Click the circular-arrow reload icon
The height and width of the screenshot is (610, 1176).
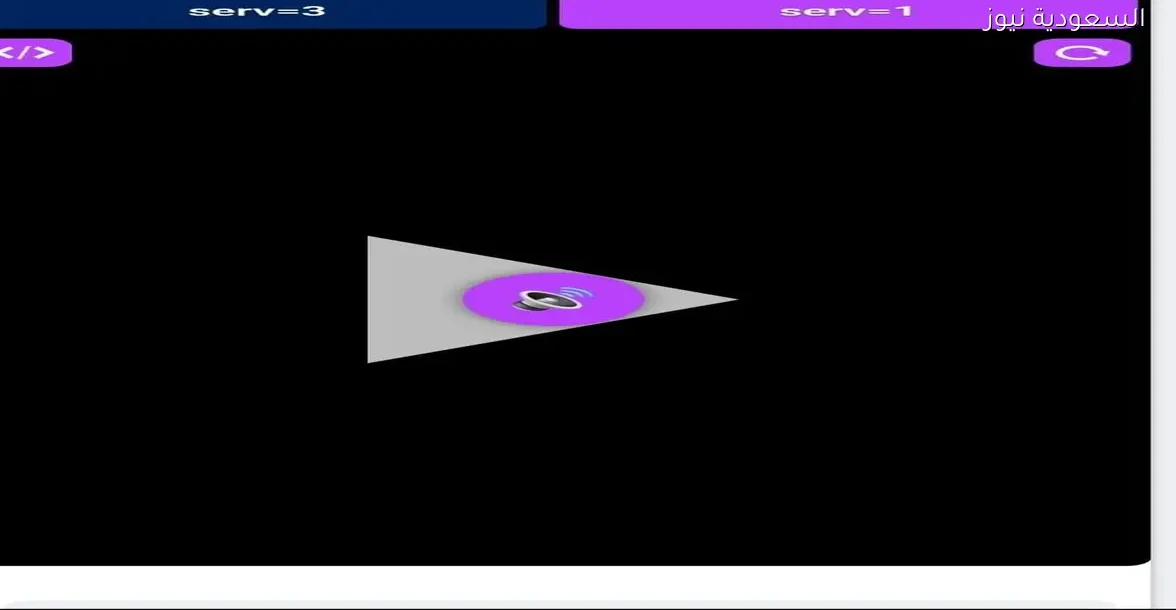click(x=1082, y=53)
